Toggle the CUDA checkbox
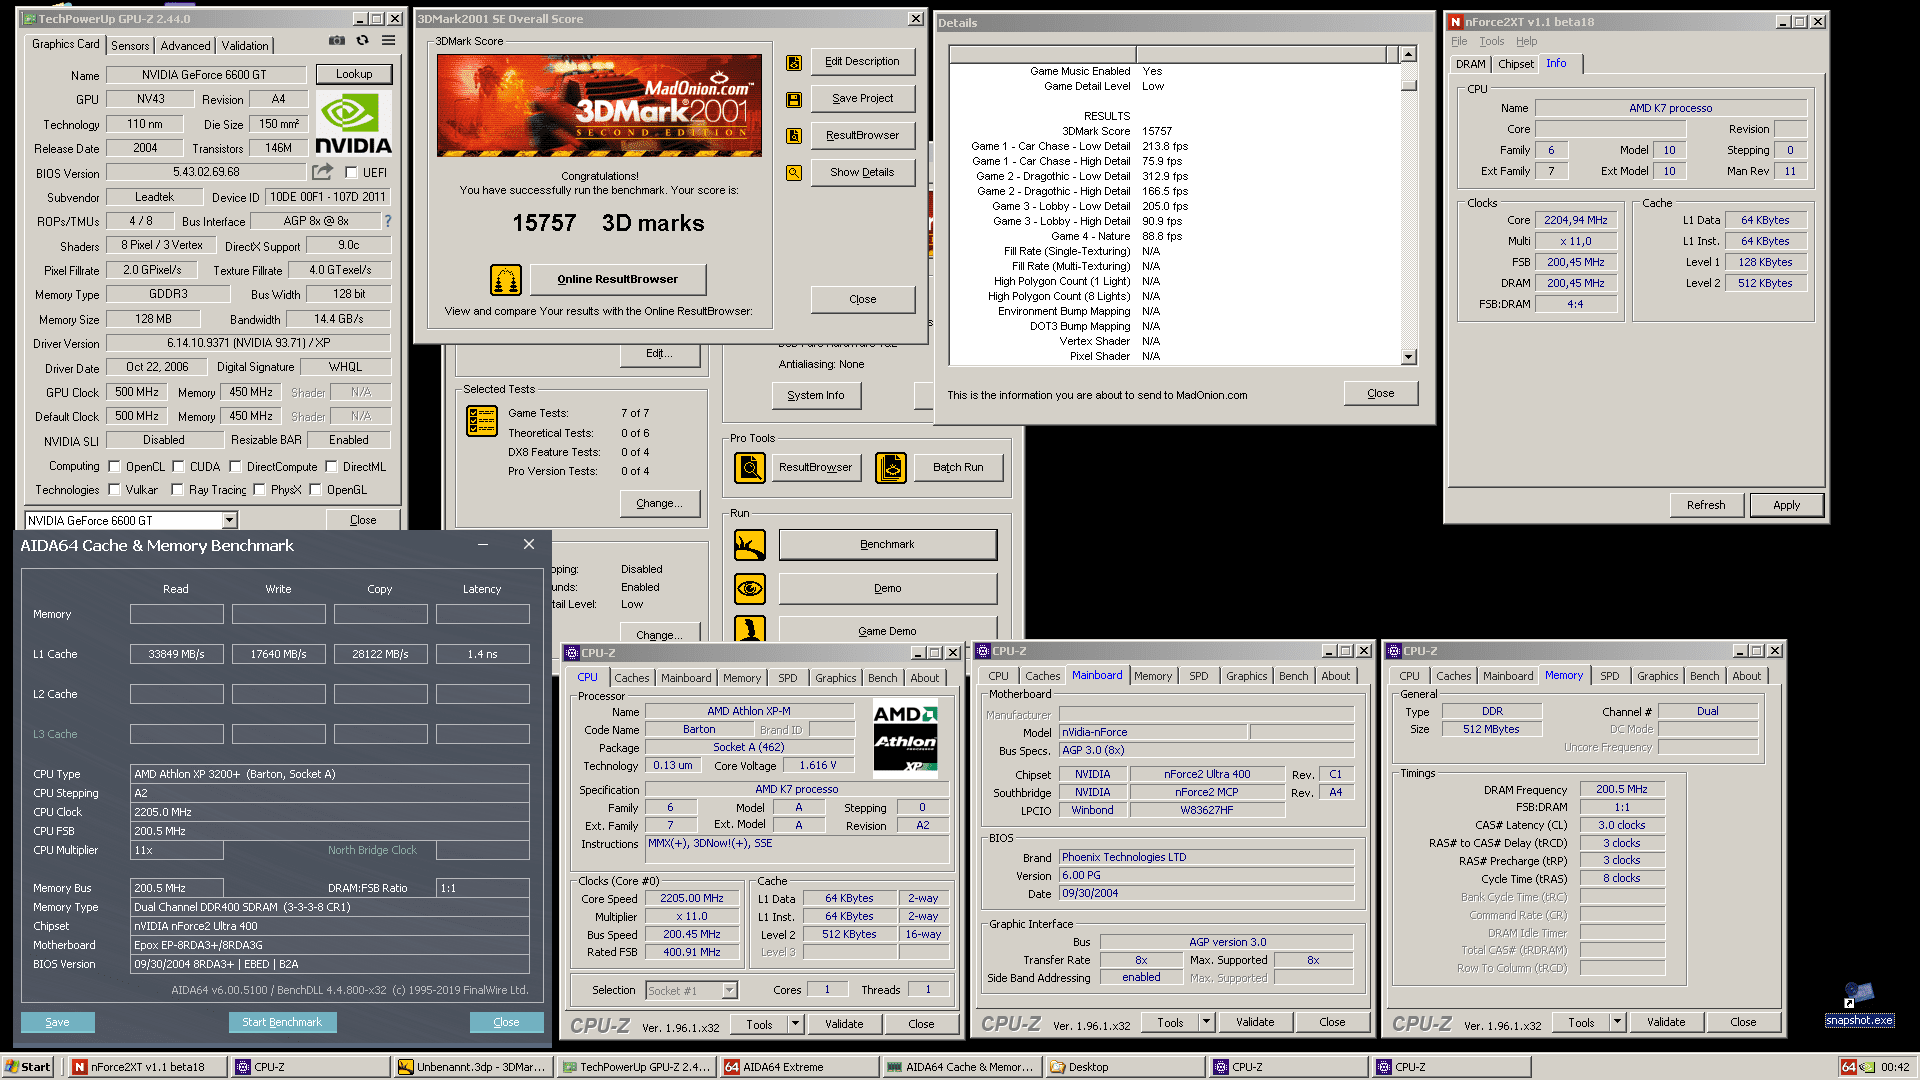Viewport: 1920px width, 1080px height. pyautogui.click(x=179, y=467)
